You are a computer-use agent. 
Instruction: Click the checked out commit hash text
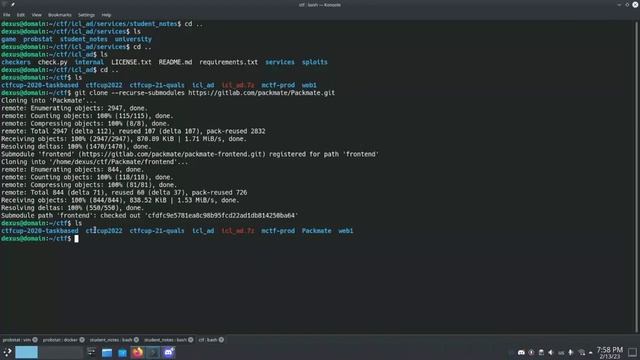click(221, 215)
